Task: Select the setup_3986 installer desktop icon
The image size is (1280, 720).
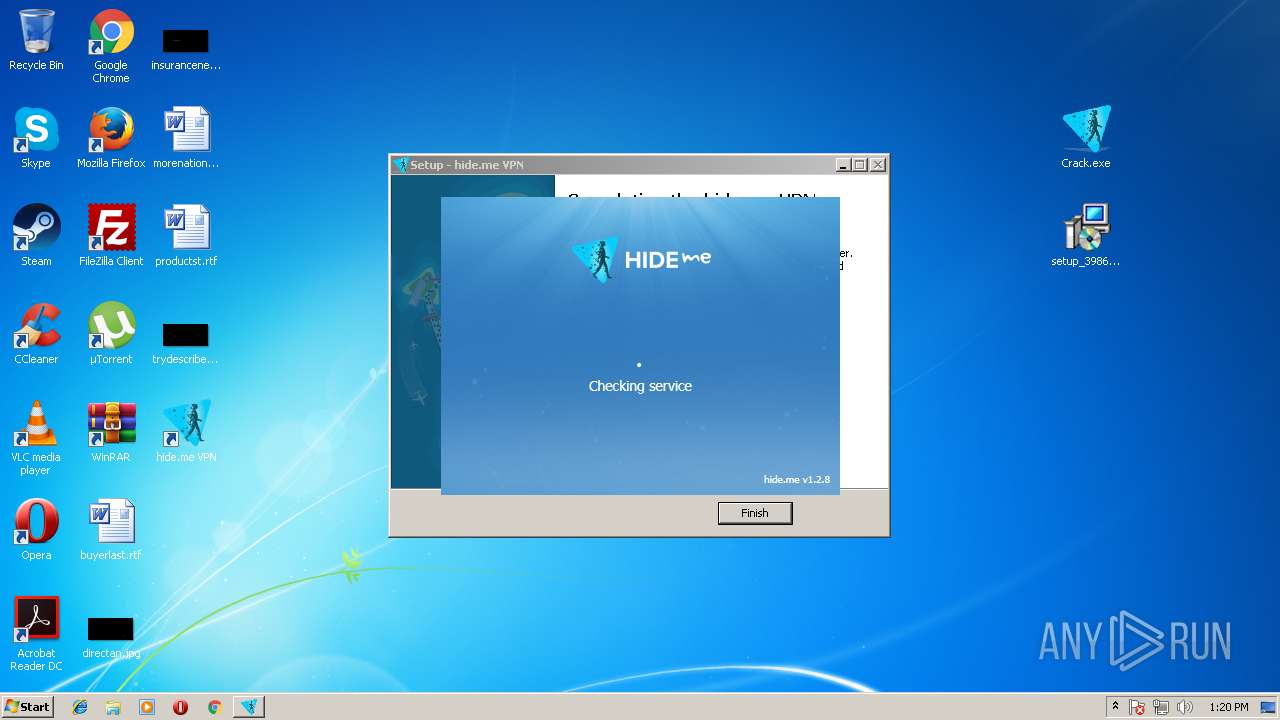Action: pos(1086,237)
